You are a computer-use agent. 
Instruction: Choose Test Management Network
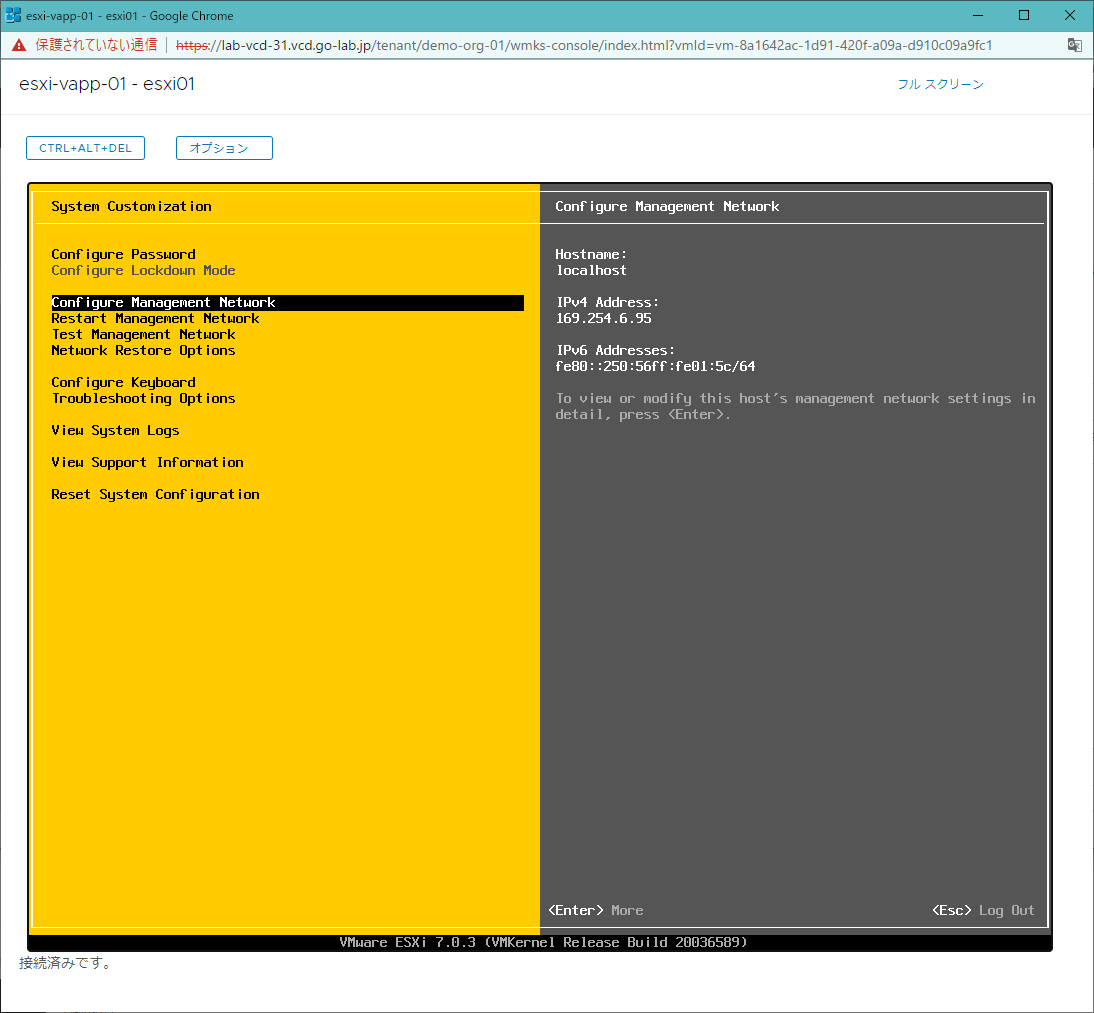pyautogui.click(x=143, y=334)
